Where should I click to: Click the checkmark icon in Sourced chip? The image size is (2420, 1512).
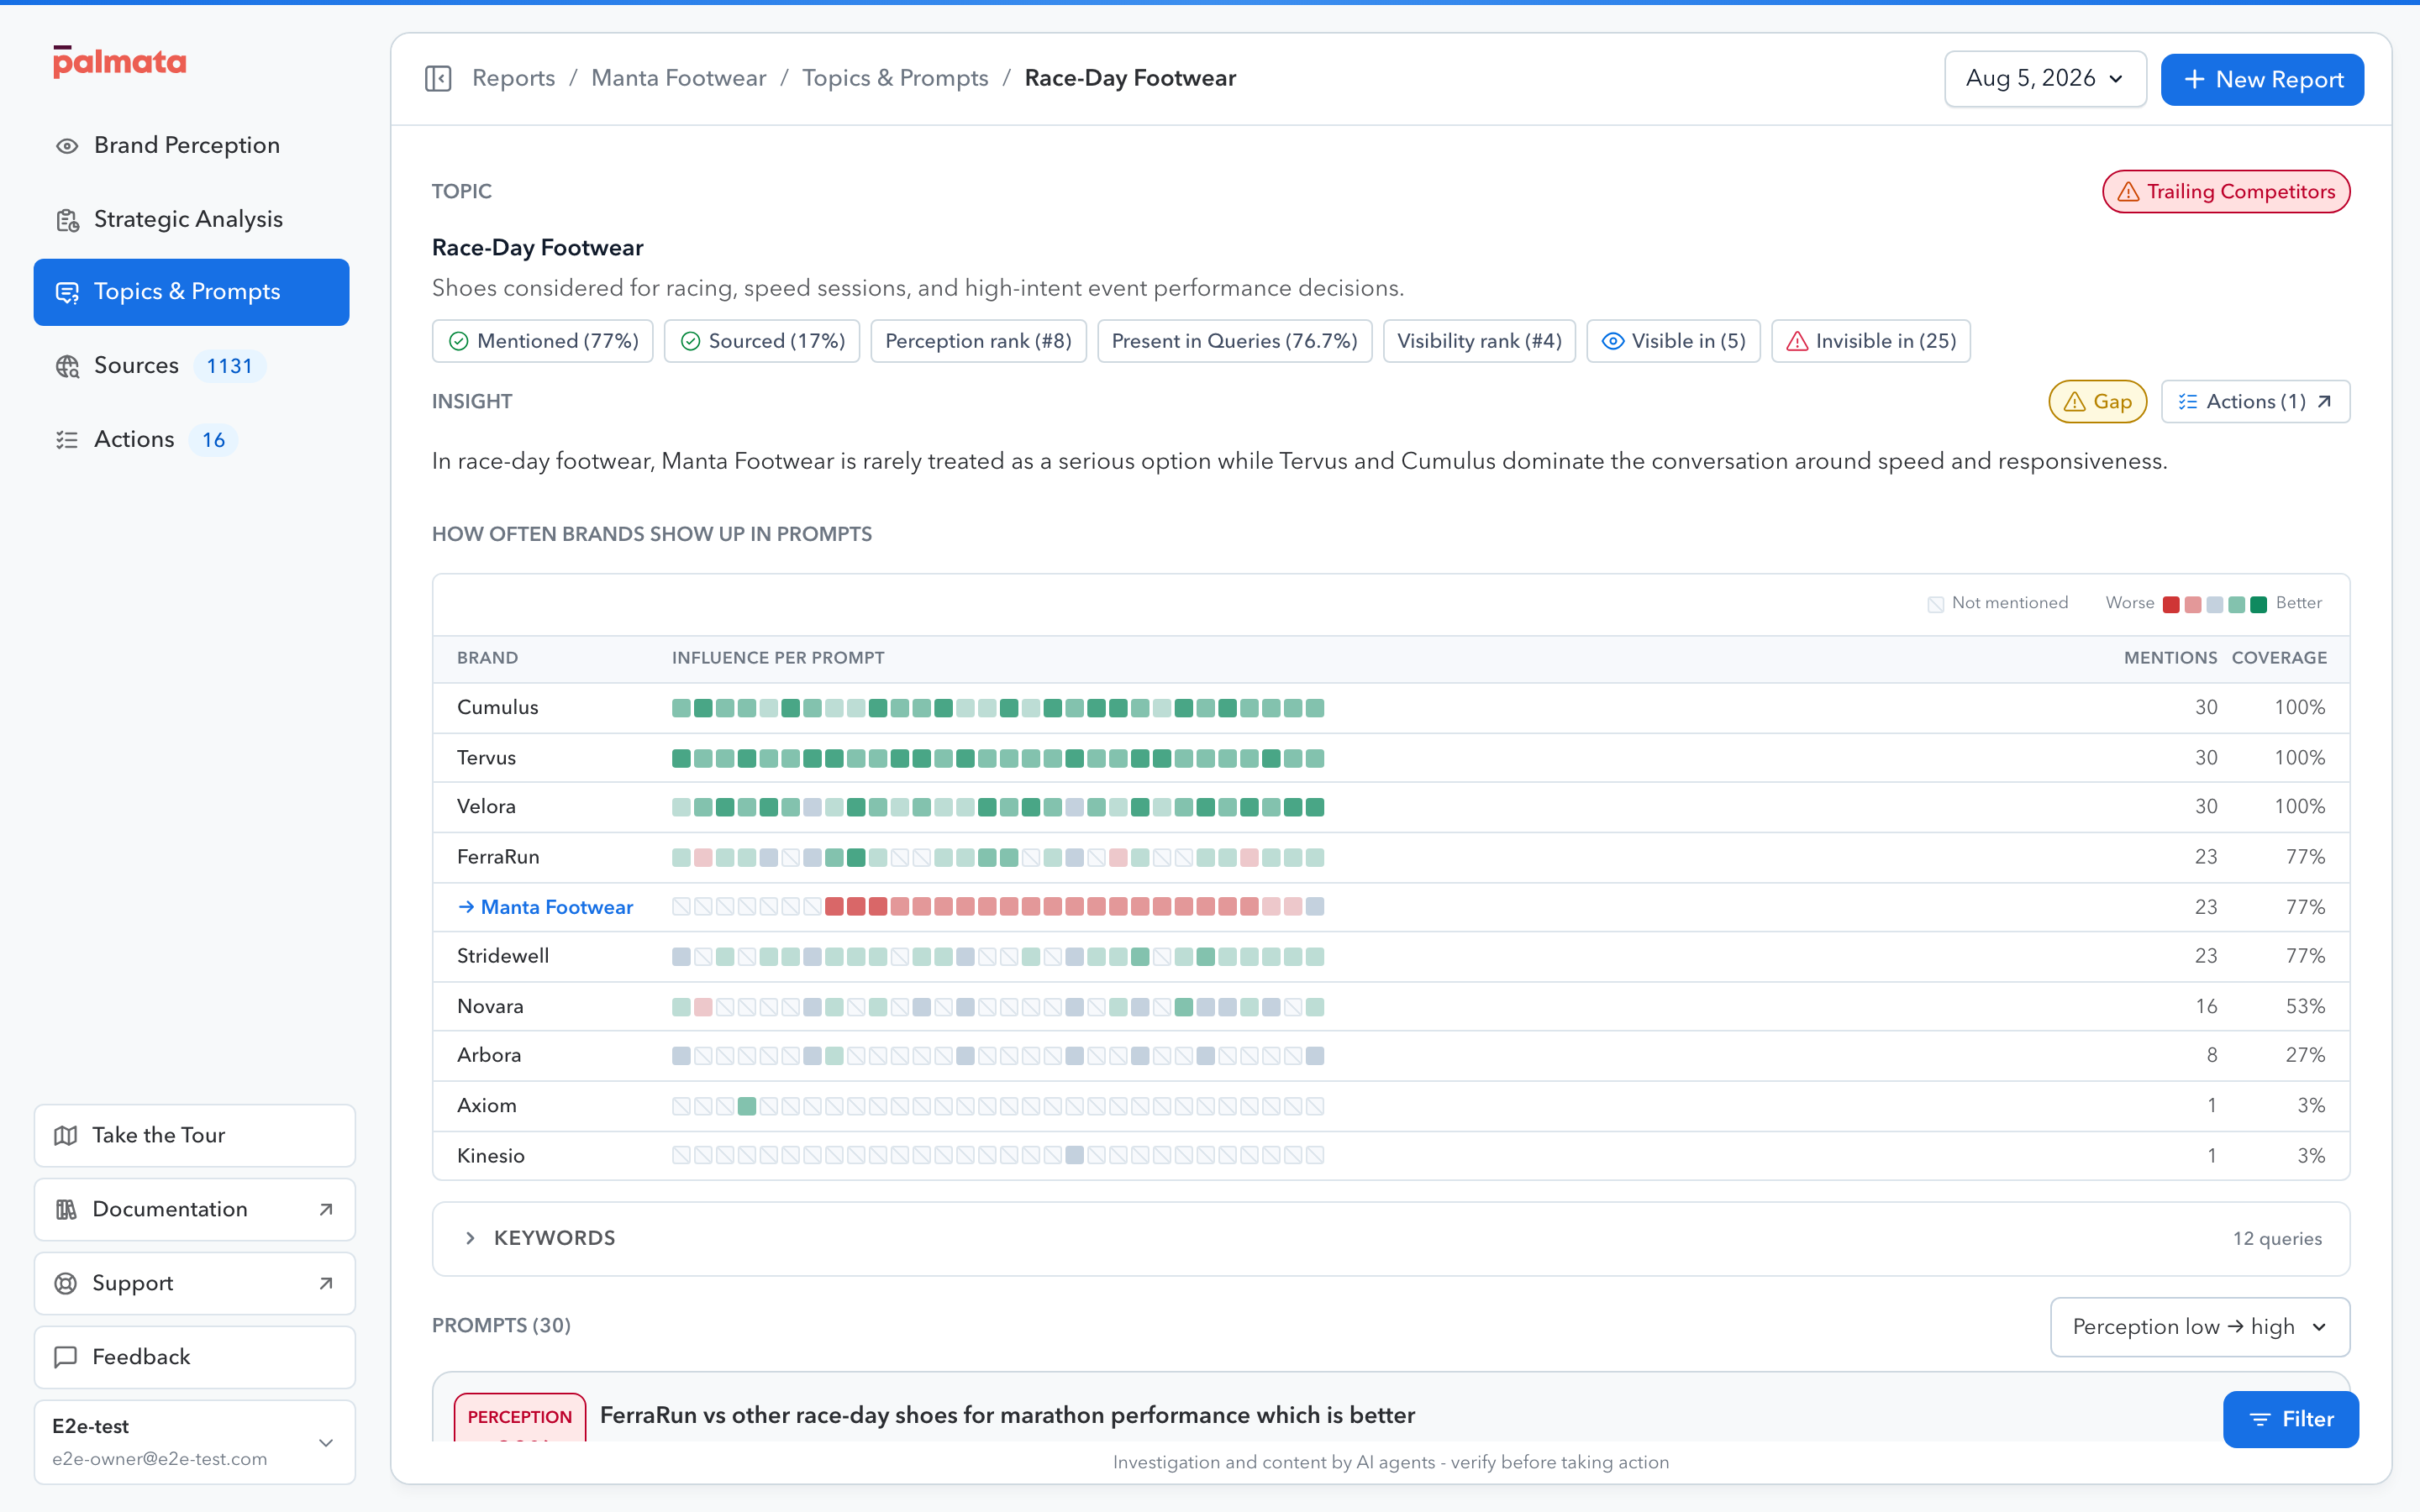690,342
